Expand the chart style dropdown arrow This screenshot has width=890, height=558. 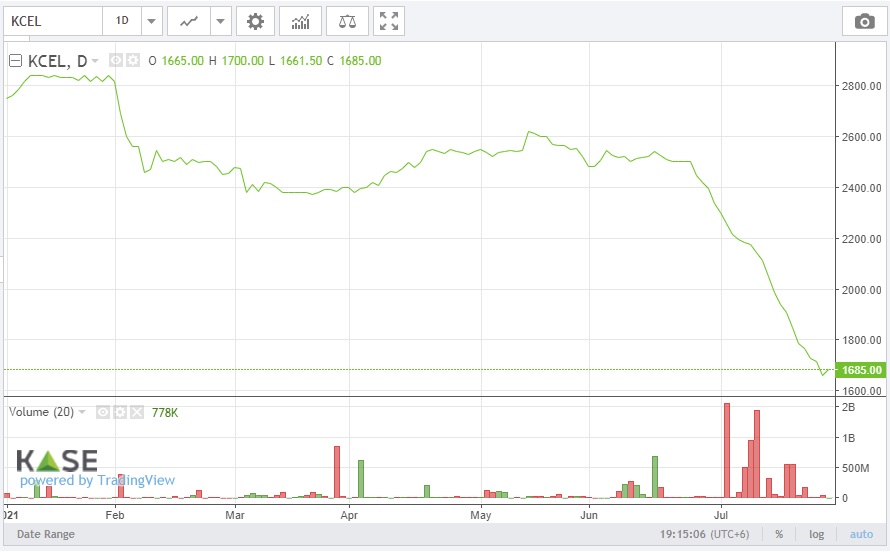[221, 21]
